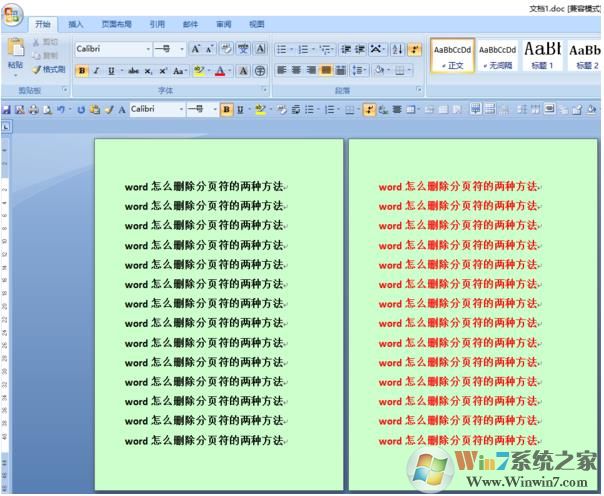Image resolution: width=604 pixels, height=496 pixels.
Task: Click the 剪切 cut button
Action: (x=46, y=42)
